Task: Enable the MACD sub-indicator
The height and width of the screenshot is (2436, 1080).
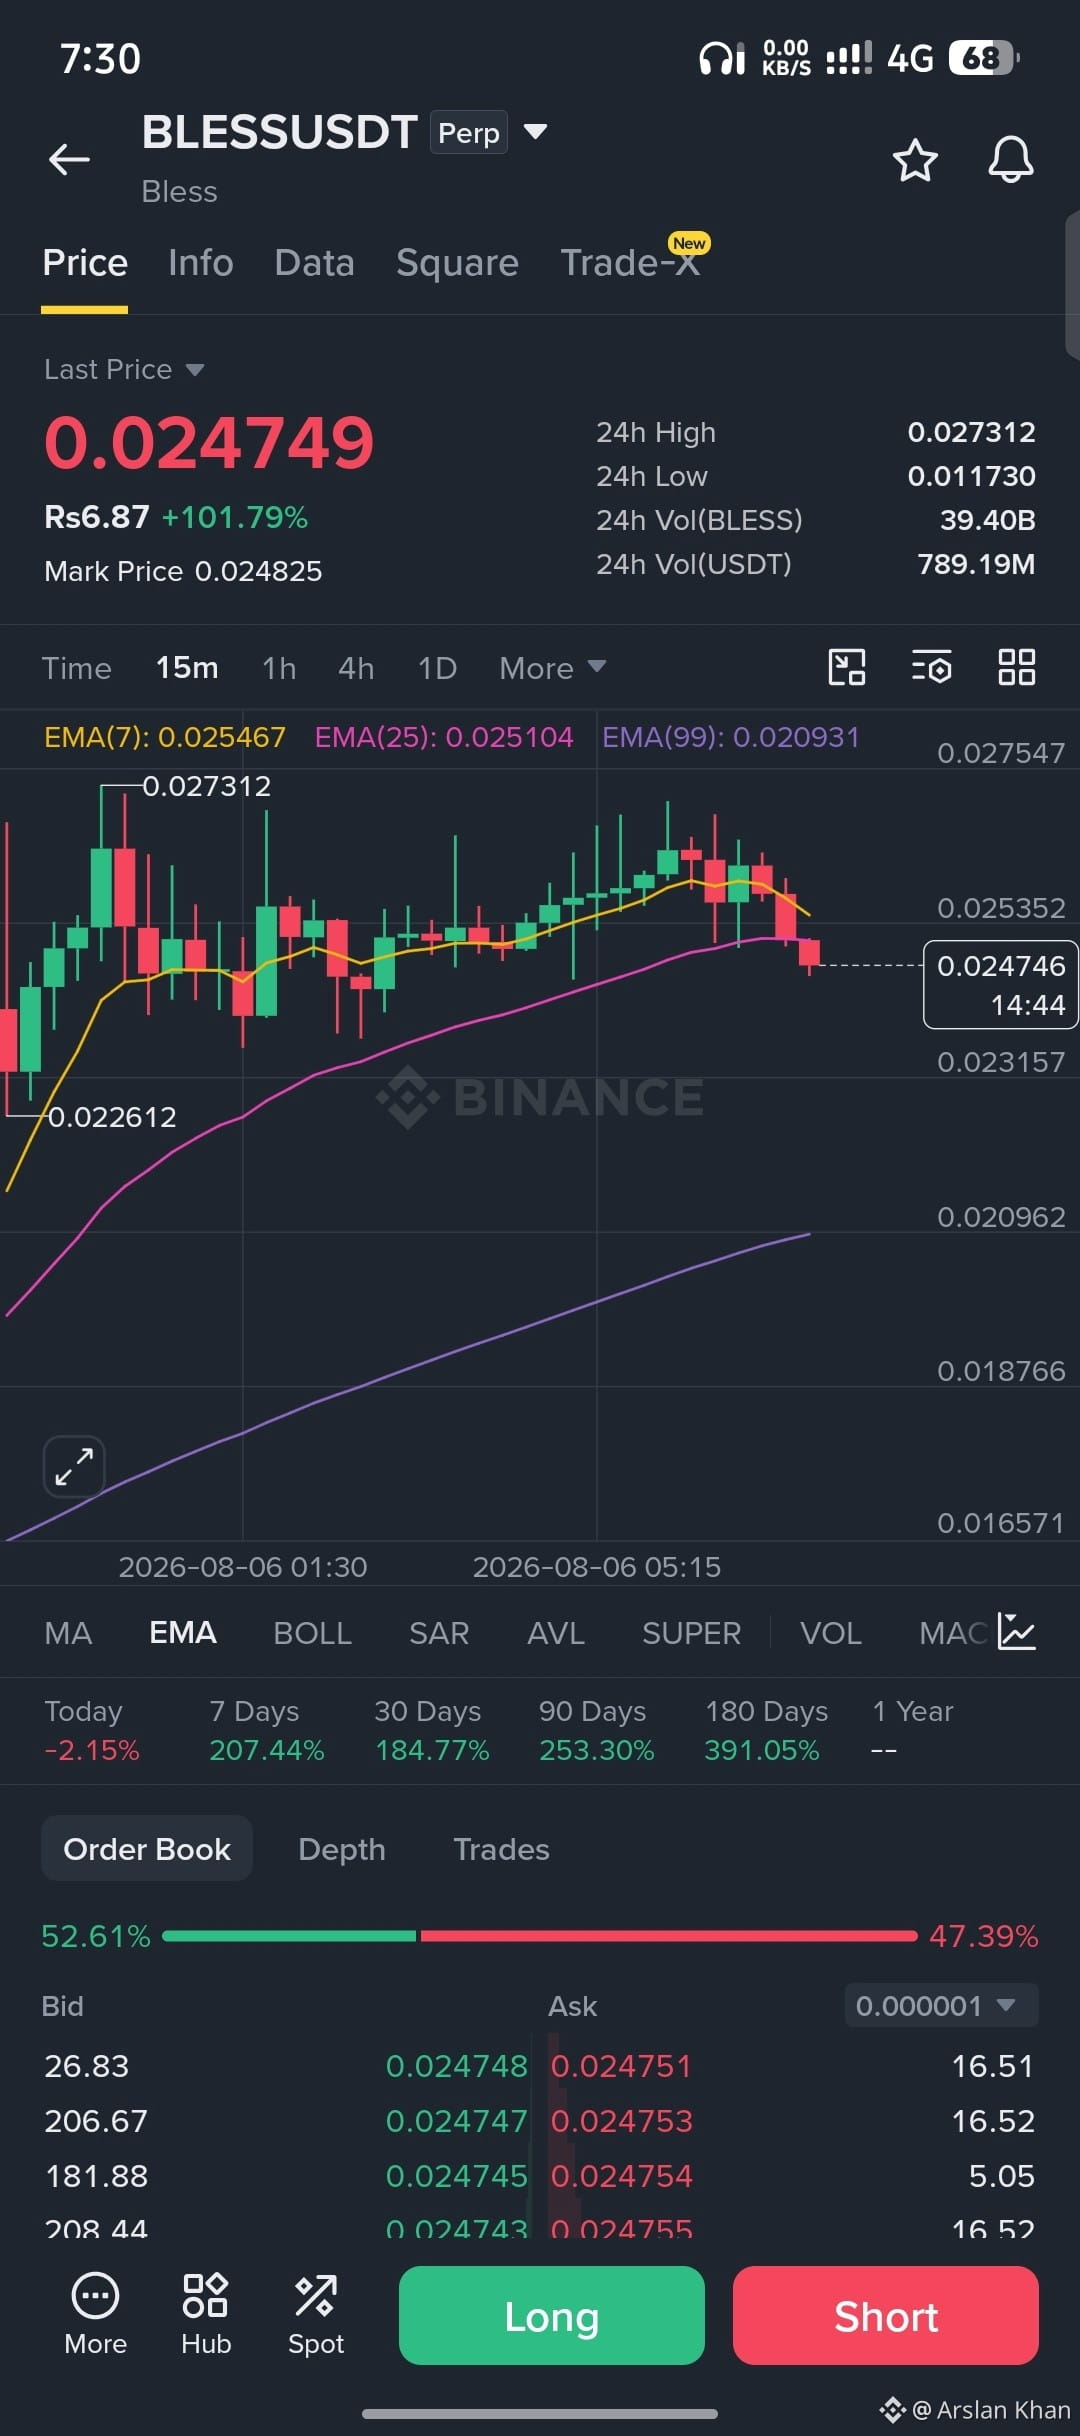Action: 953,1633
